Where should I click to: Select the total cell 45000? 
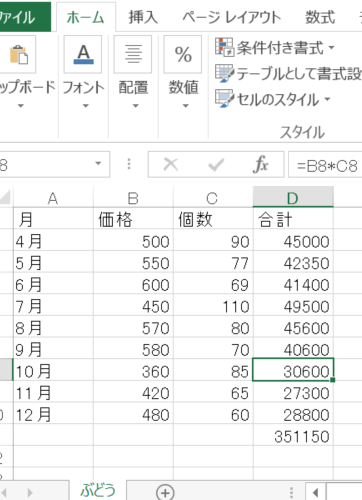click(293, 240)
